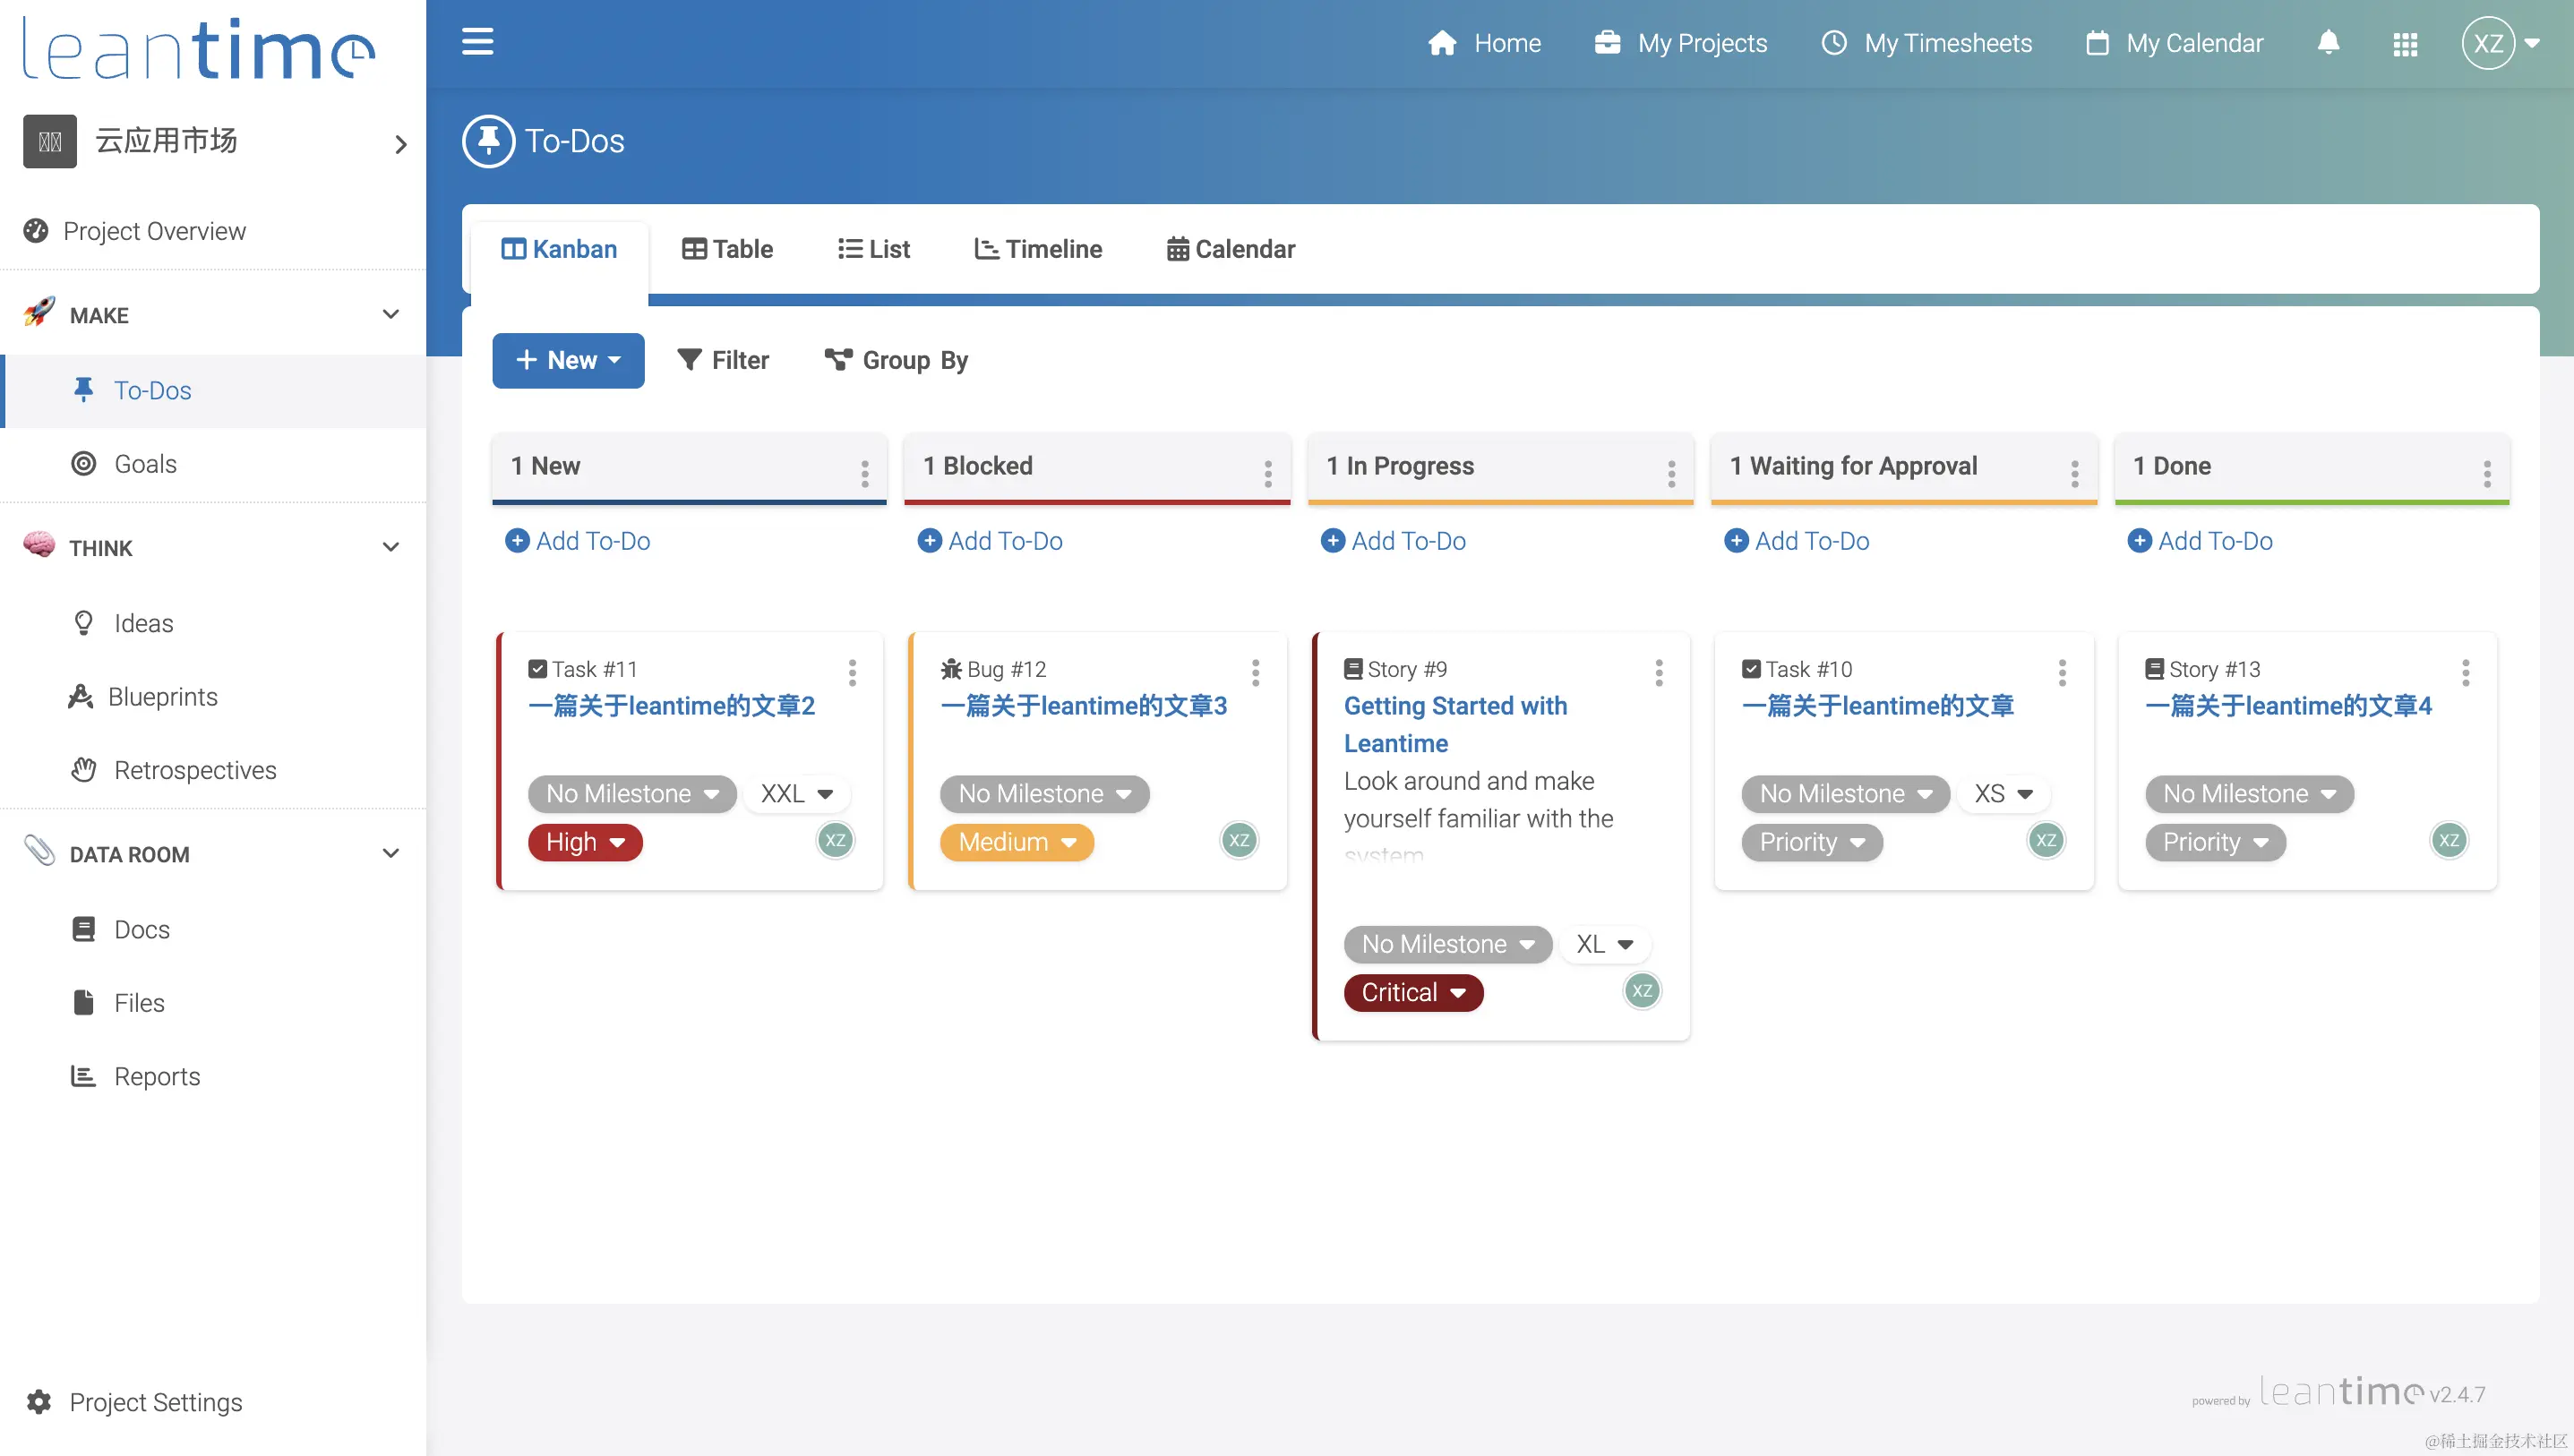Open the notifications bell
The width and height of the screenshot is (2574, 1456).
click(x=2328, y=43)
